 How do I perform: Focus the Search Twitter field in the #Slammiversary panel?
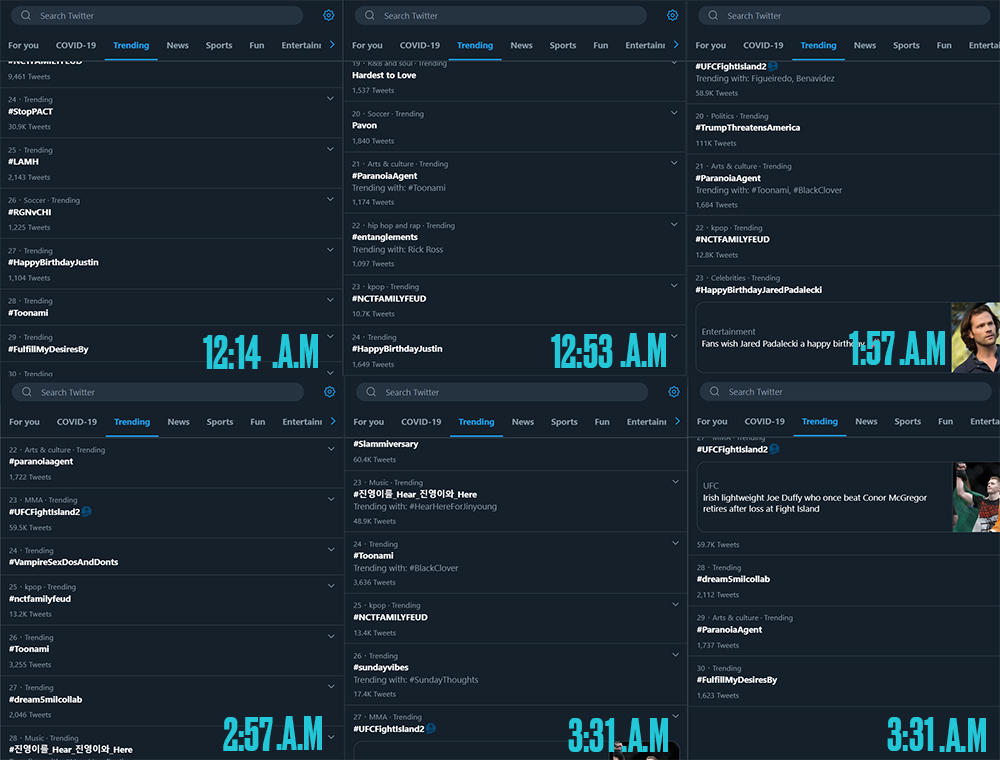[x=503, y=391]
